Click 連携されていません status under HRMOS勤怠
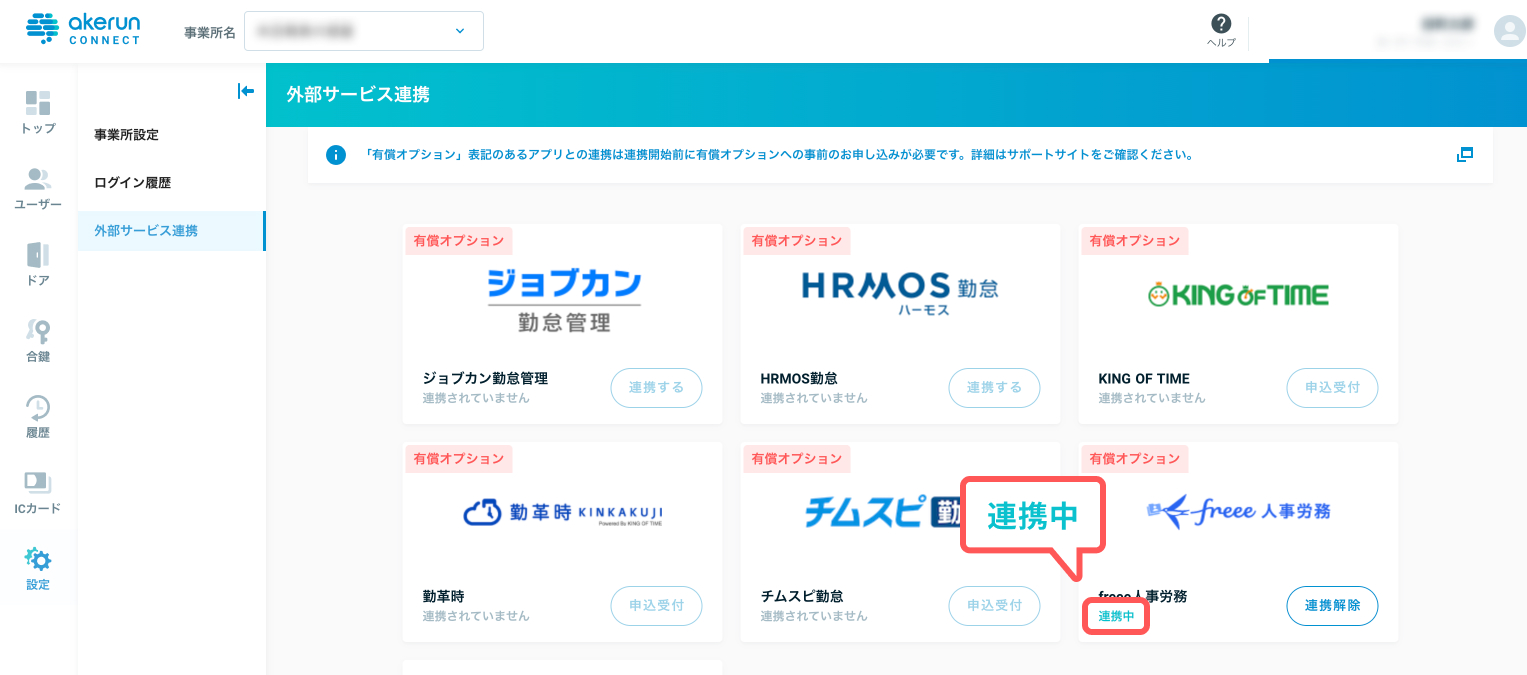Viewport: 1527px width, 675px height. coord(814,398)
